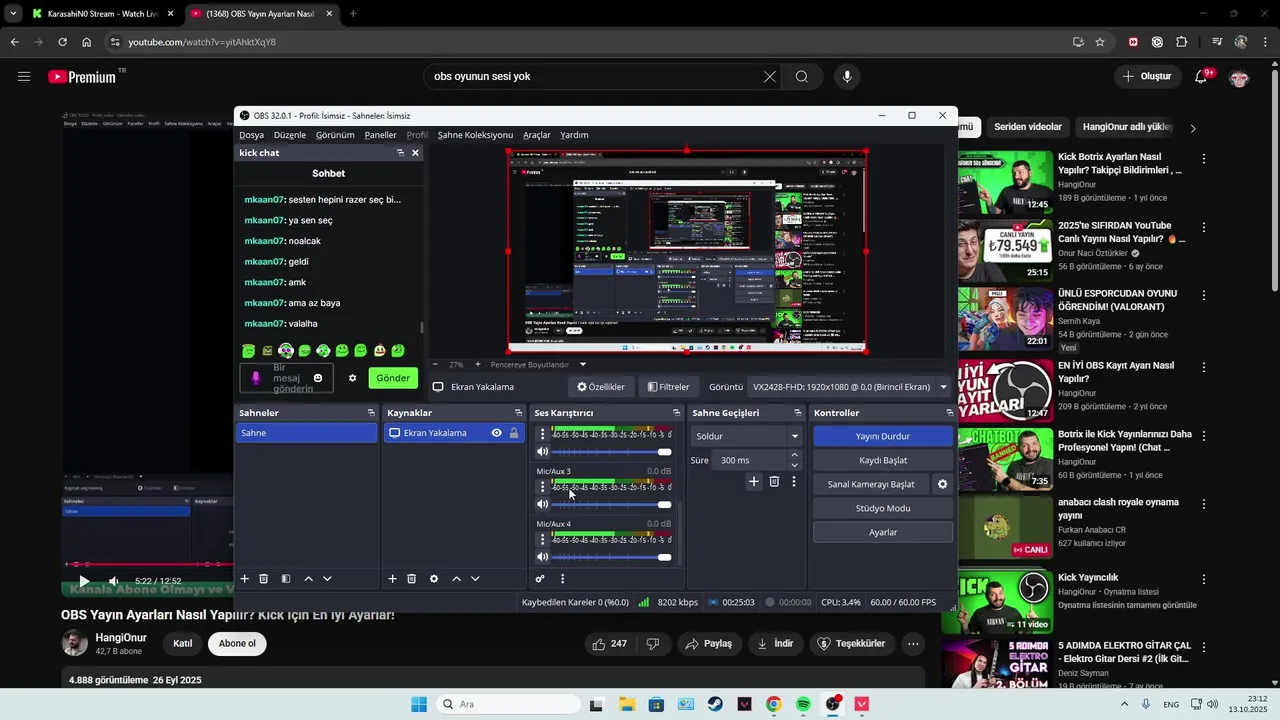Click Kaydı Başlat to start recording

[x=883, y=460]
